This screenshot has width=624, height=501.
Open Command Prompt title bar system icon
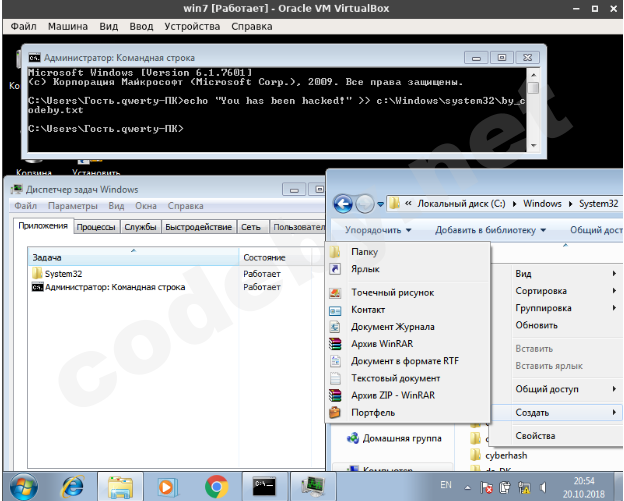coord(35,58)
